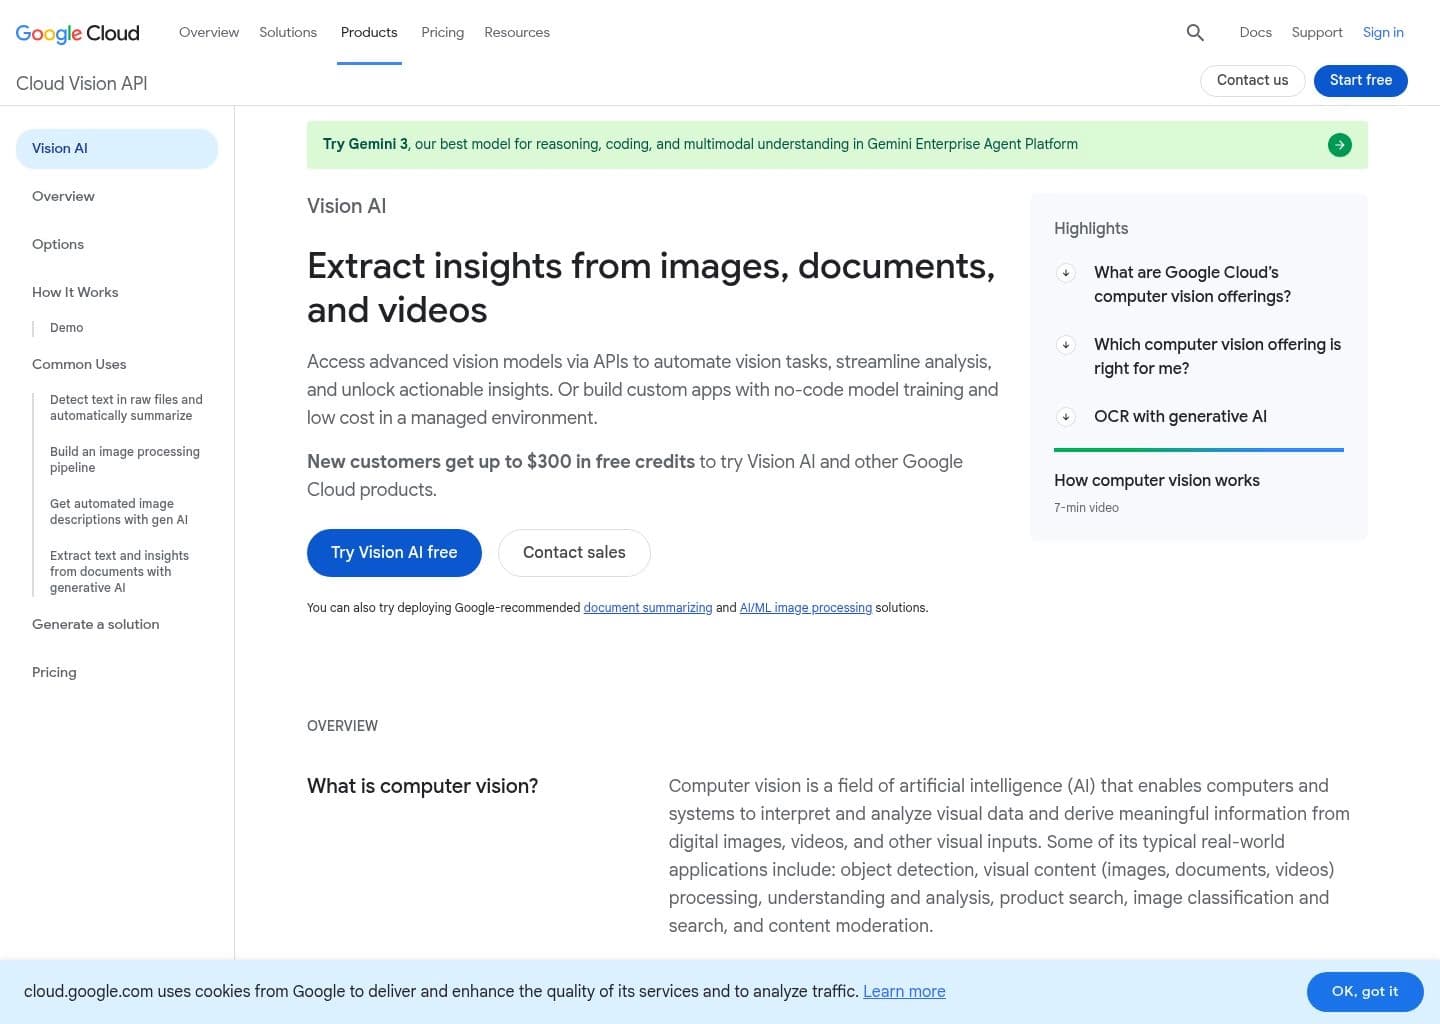Screen dimensions: 1440x1024
Task: Select the Products navigation tab
Action: tap(369, 32)
